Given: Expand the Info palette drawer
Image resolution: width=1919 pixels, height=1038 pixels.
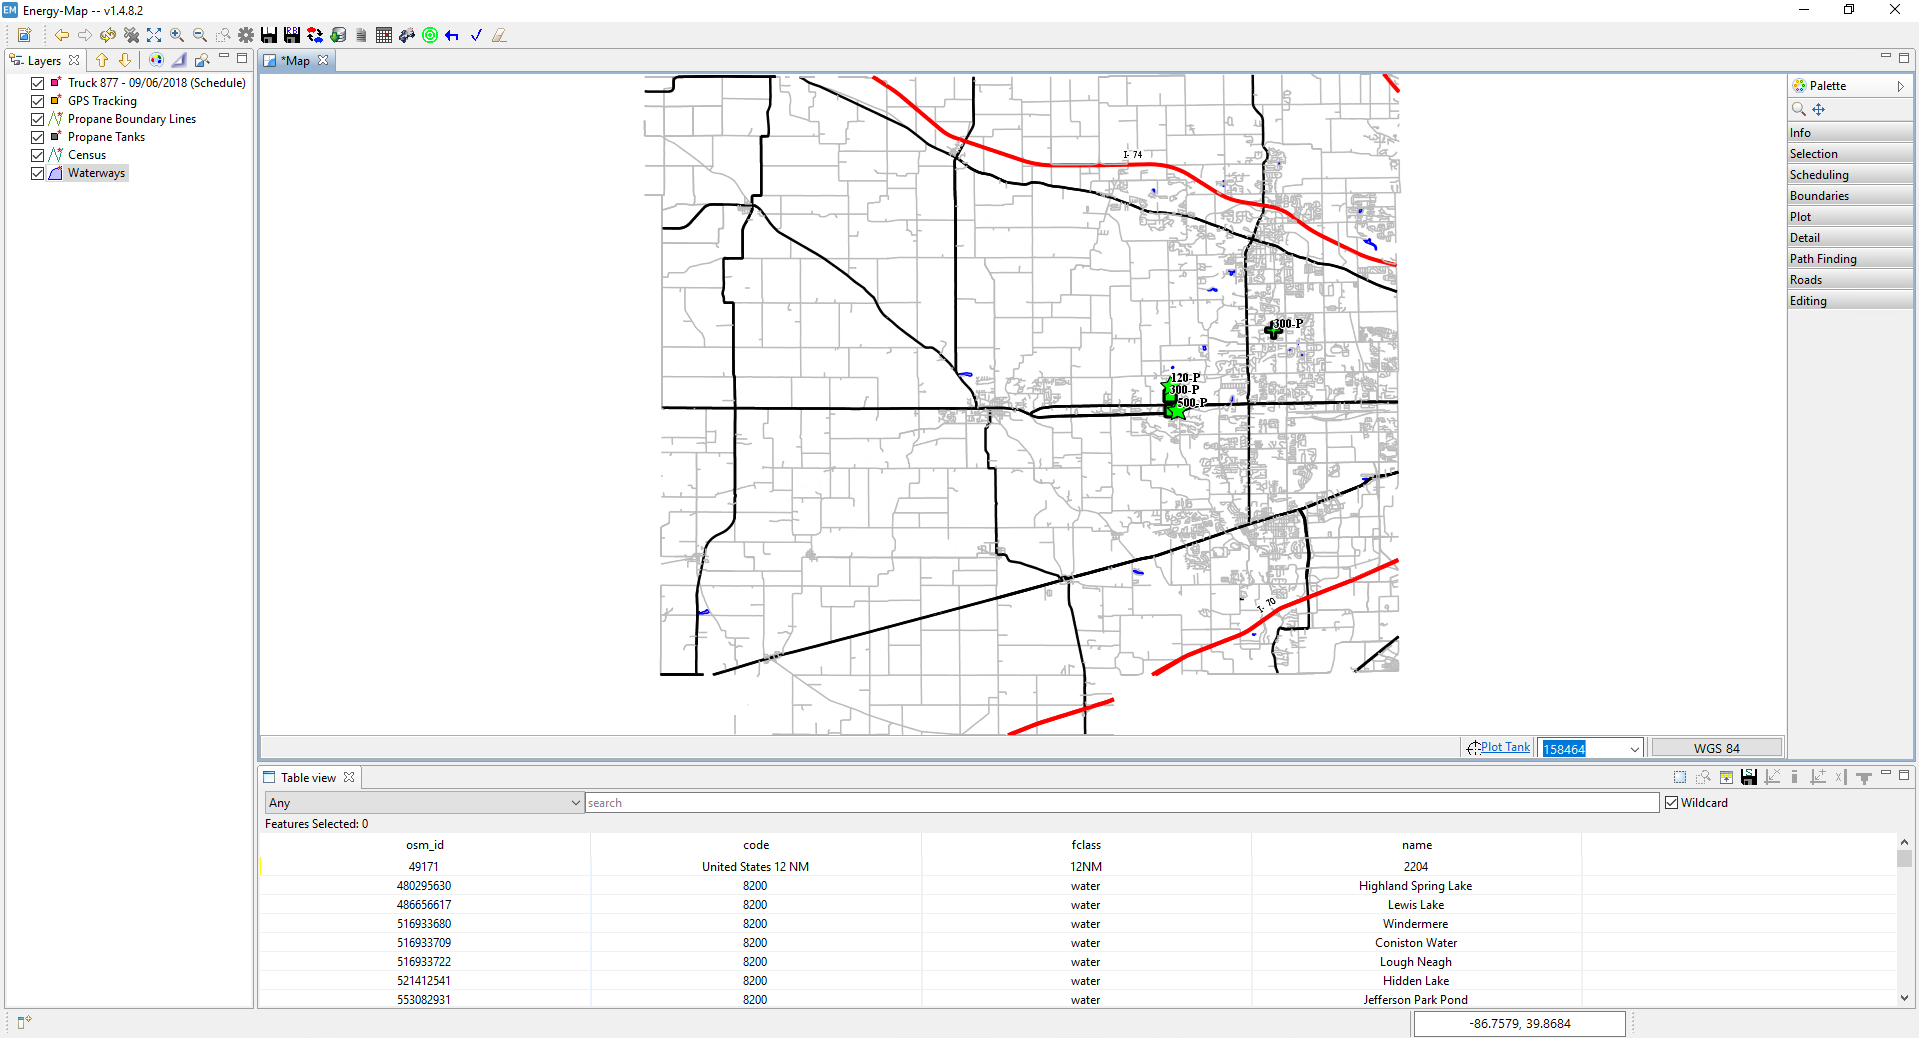Looking at the screenshot, I should [1850, 133].
